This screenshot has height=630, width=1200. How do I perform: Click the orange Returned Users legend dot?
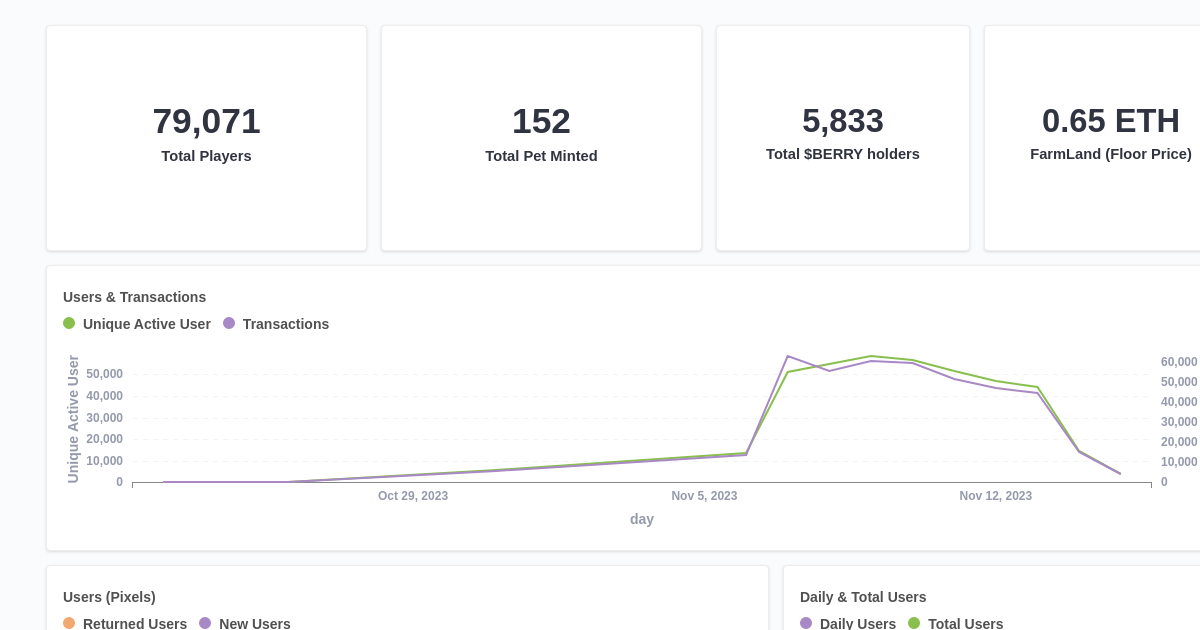(x=68, y=623)
